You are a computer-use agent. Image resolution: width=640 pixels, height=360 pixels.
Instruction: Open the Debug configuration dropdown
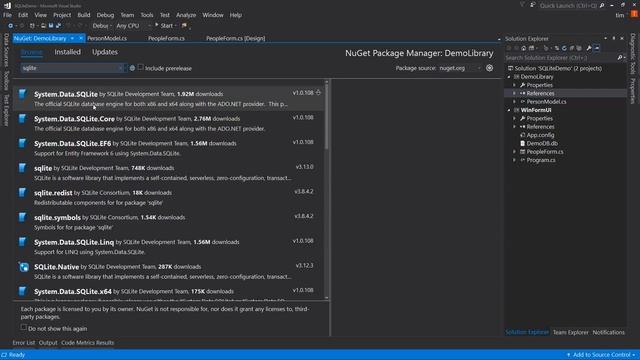pyautogui.click(x=102, y=26)
